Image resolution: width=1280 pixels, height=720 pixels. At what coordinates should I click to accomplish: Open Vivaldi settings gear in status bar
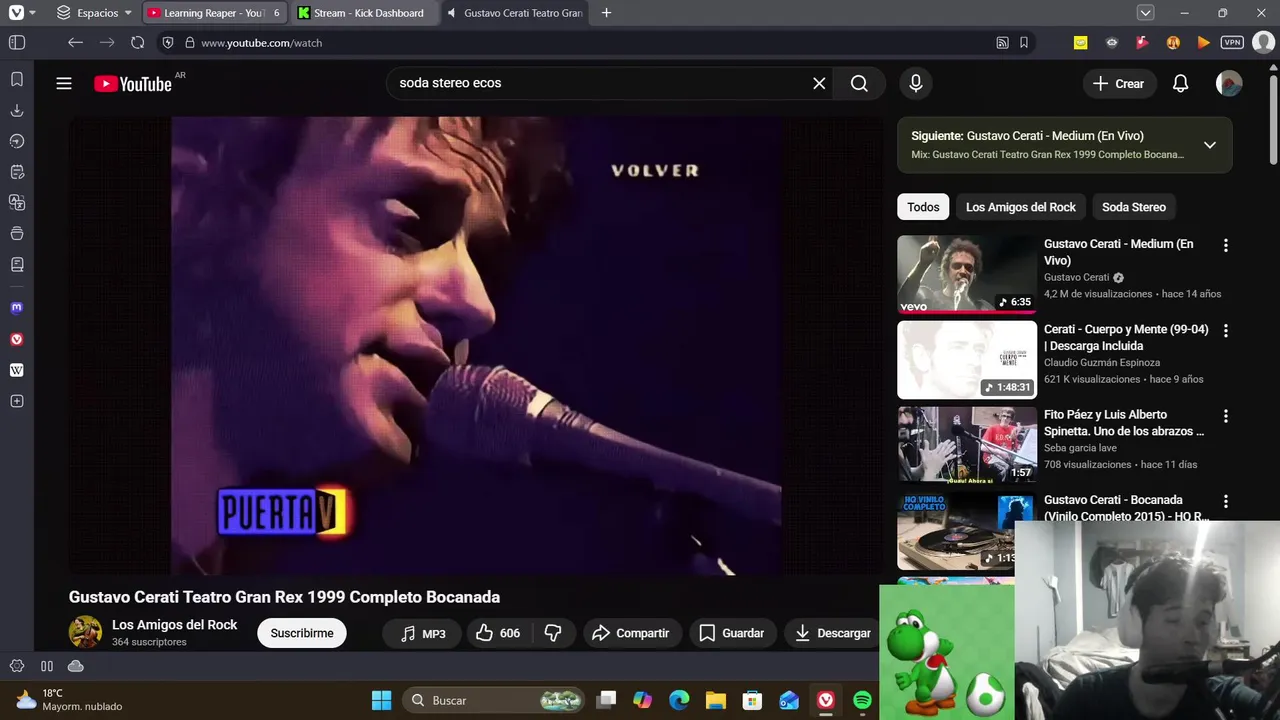point(17,666)
